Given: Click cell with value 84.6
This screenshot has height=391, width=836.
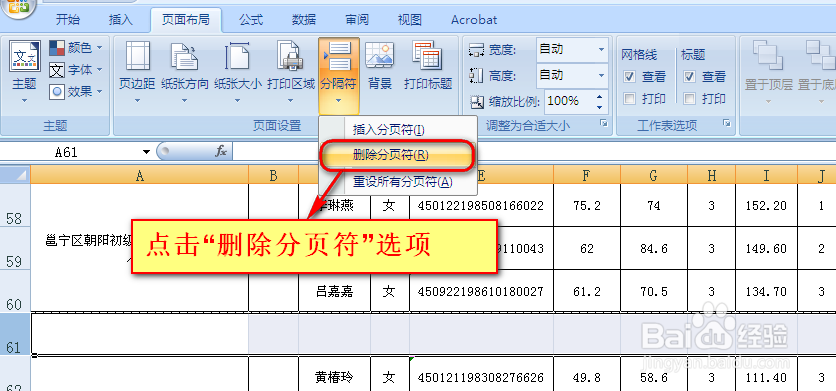Looking at the screenshot, I should point(654,249).
